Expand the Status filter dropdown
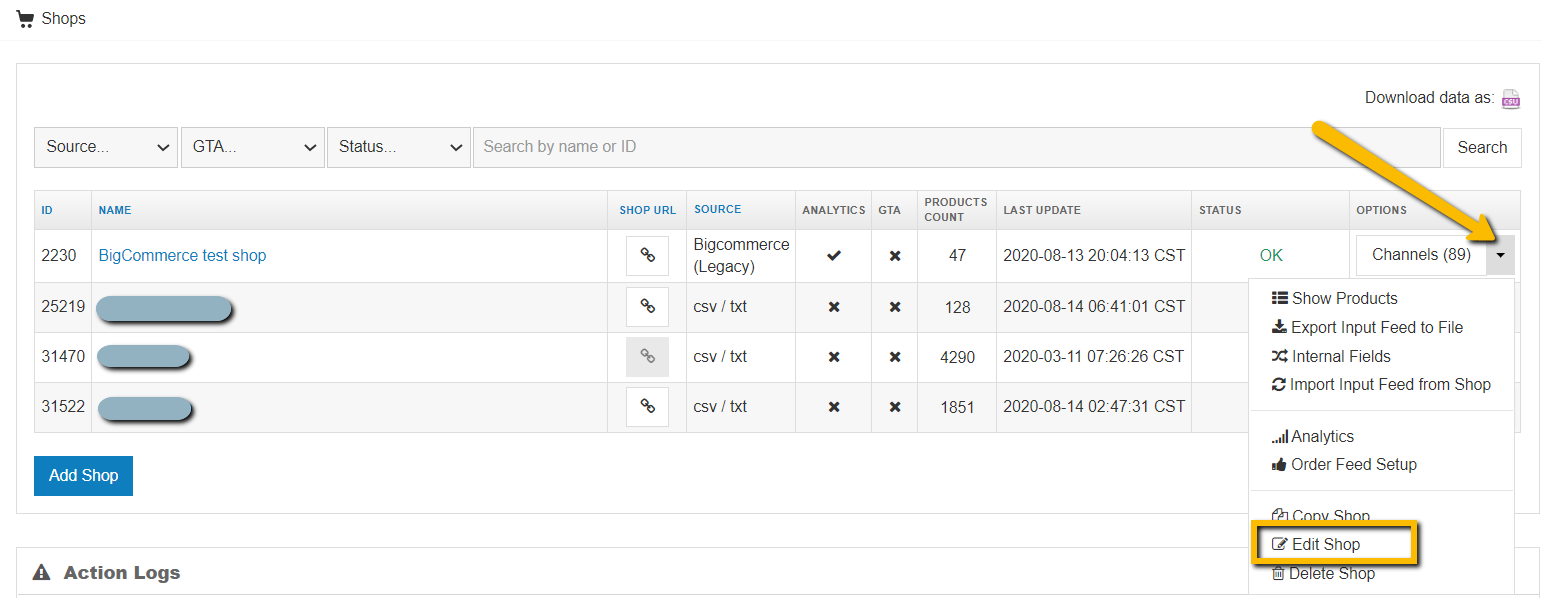Screen dimensions: 1542x598 398,147
